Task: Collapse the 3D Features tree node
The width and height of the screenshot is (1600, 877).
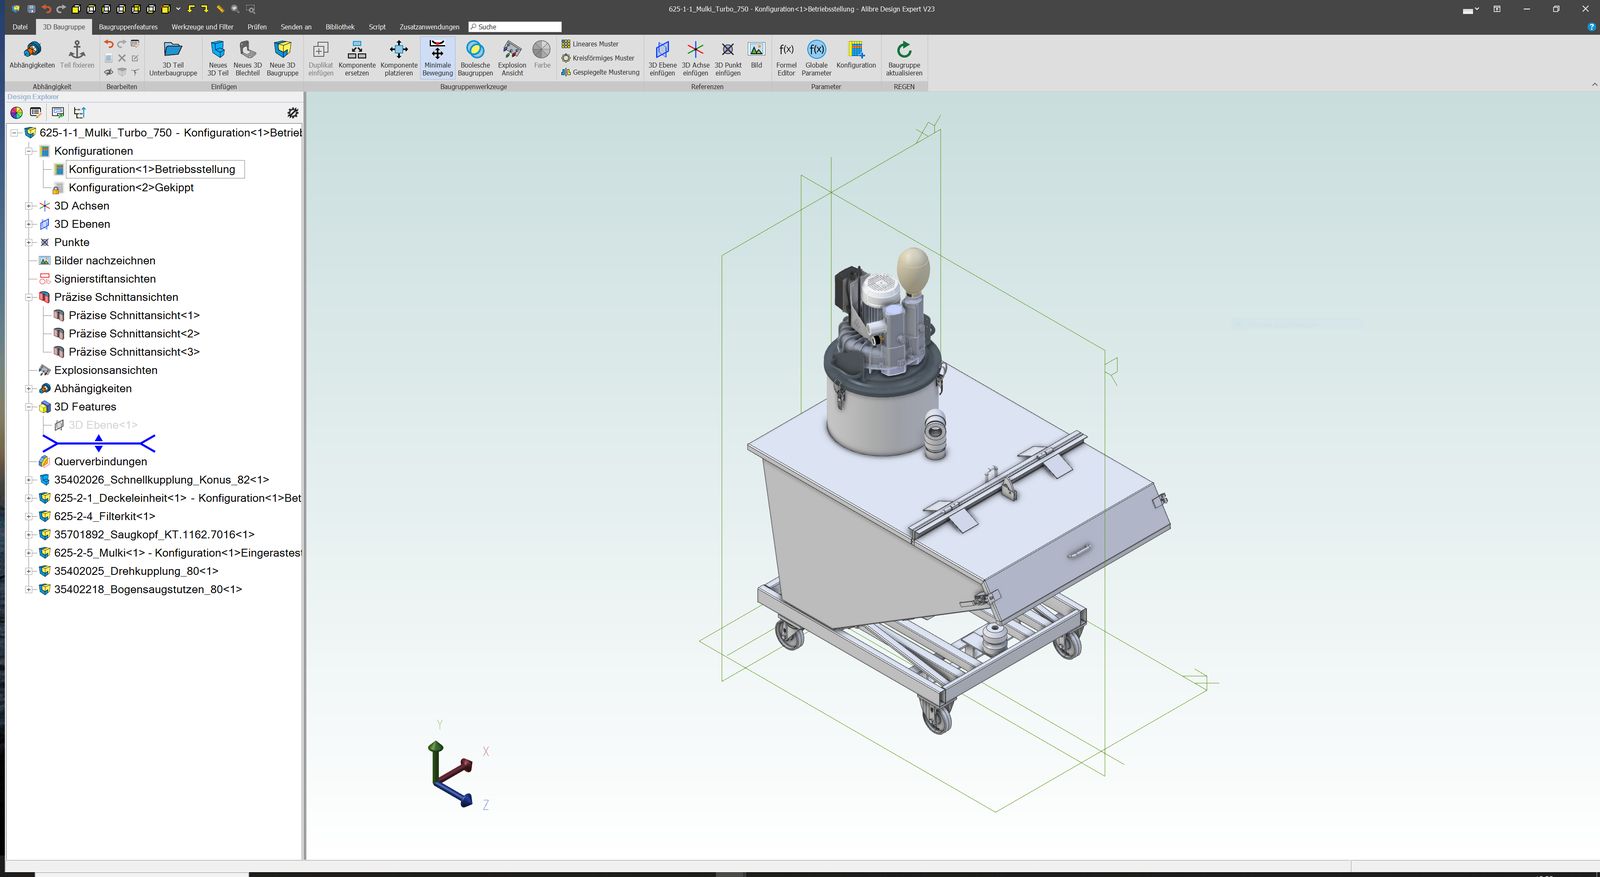Action: click(x=29, y=407)
